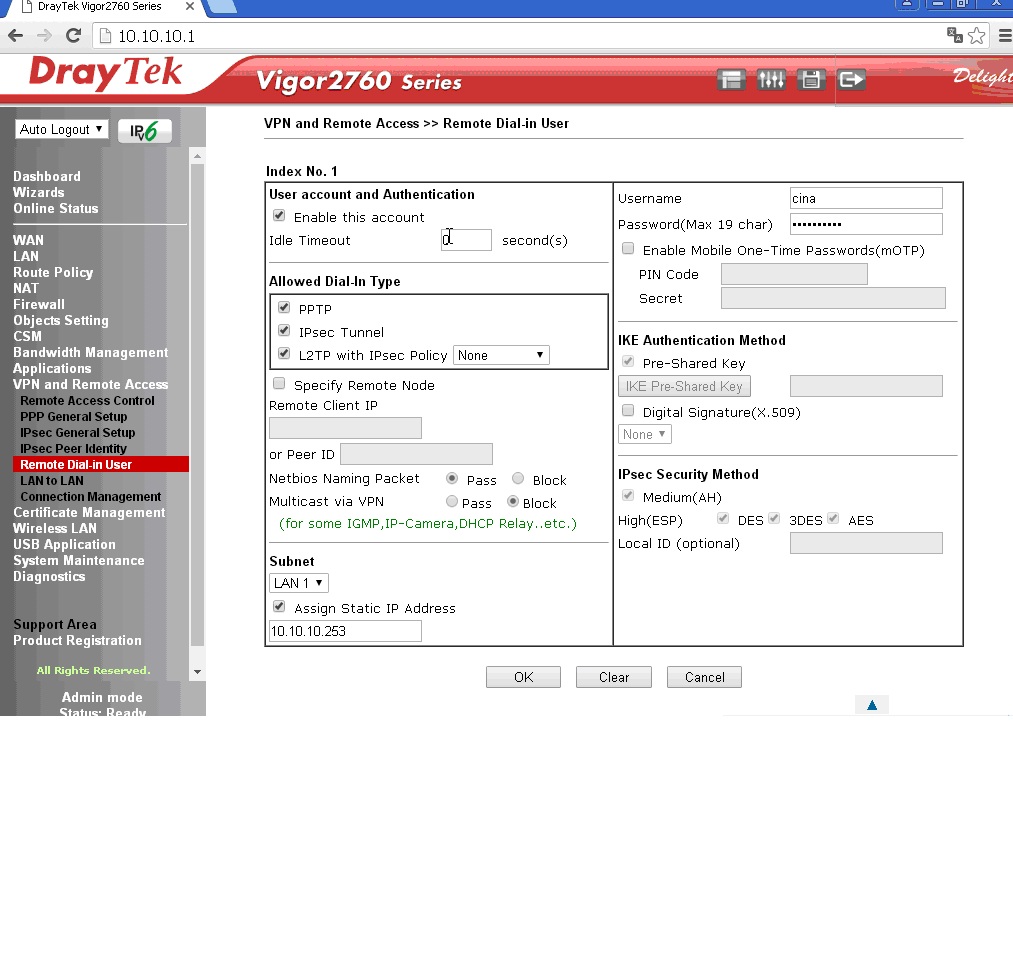
Task: Expand the LAN 1 subnet dropdown
Action: 298,583
